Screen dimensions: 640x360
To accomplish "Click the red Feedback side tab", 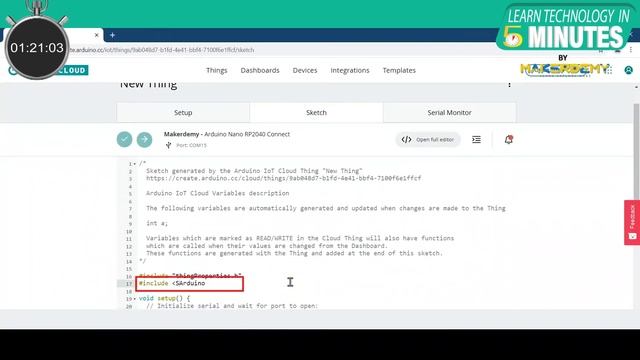I will pos(632,222).
